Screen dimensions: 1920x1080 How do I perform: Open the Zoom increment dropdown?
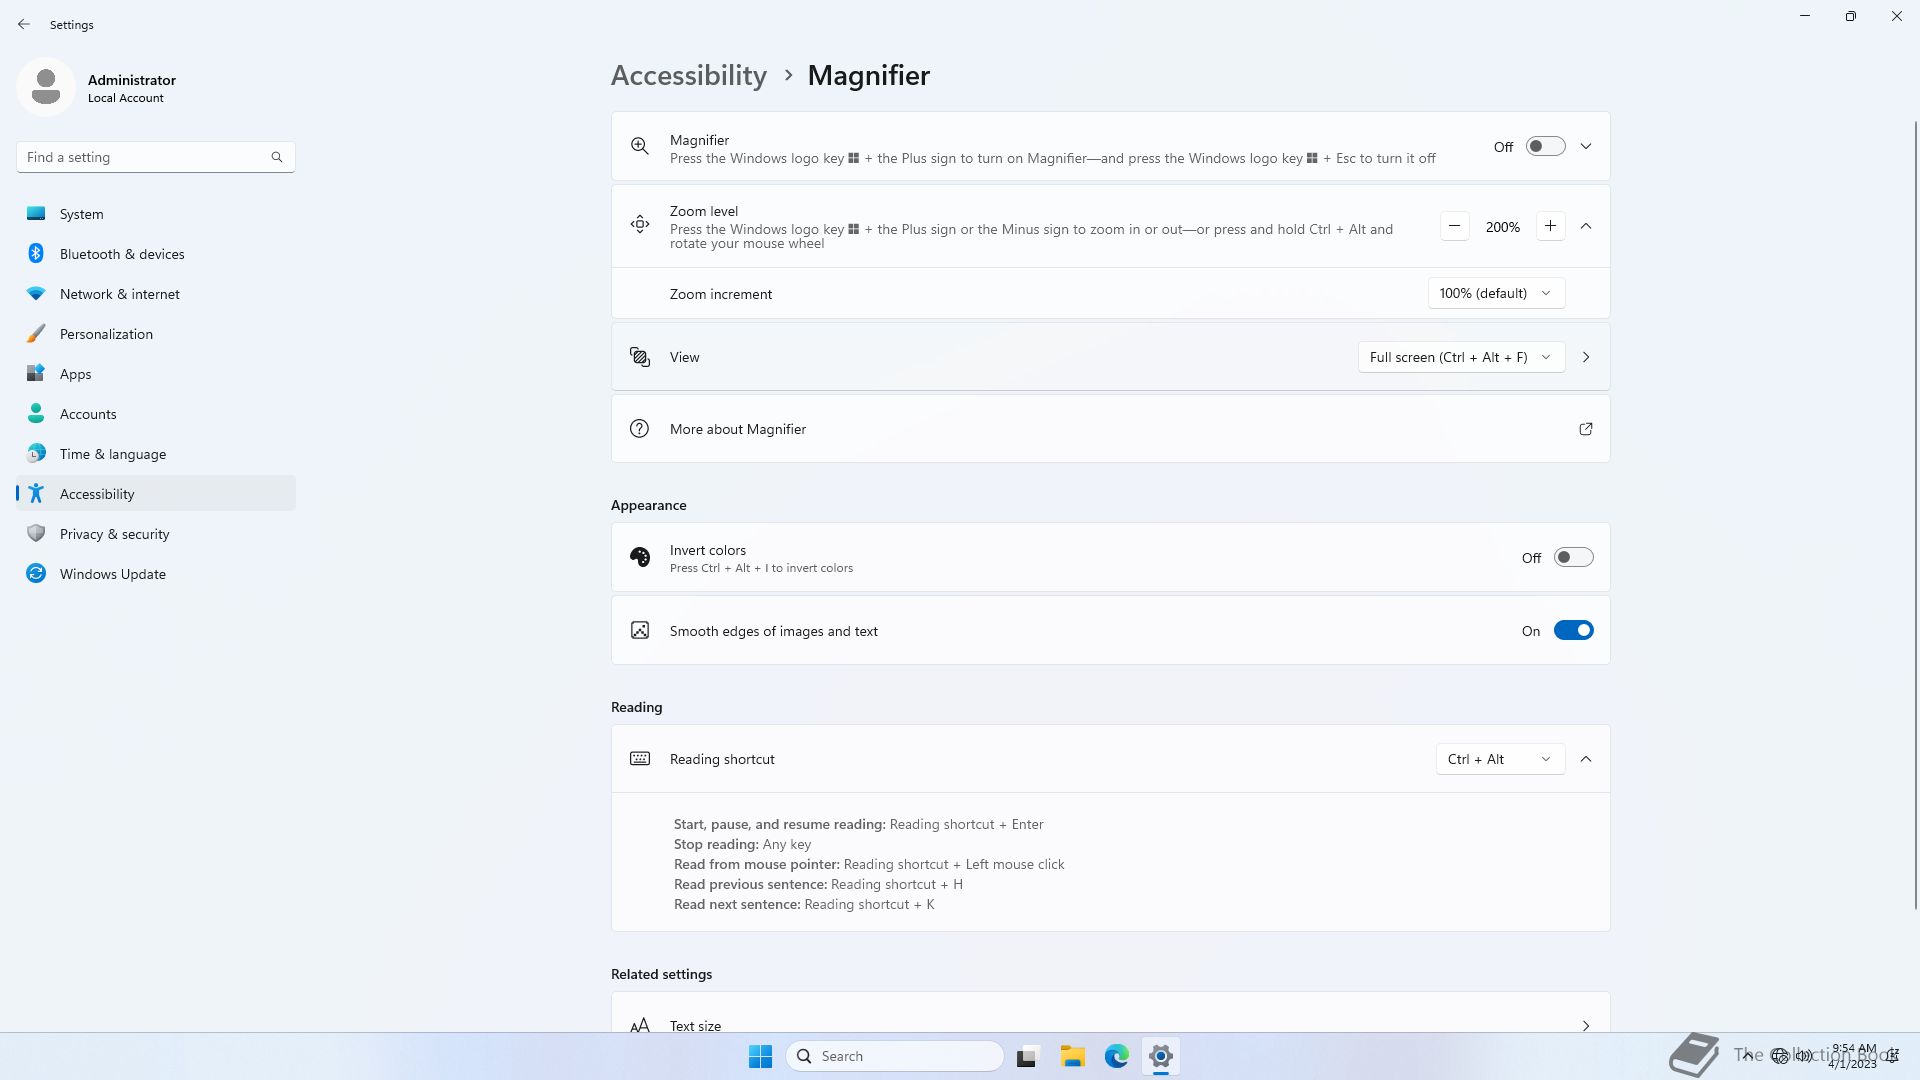tap(1496, 293)
